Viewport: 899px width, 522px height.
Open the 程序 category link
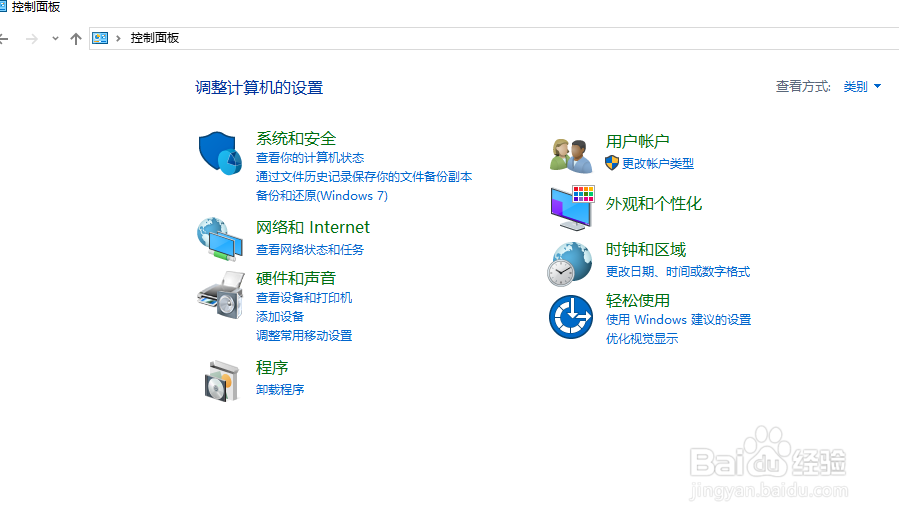pyautogui.click(x=272, y=368)
